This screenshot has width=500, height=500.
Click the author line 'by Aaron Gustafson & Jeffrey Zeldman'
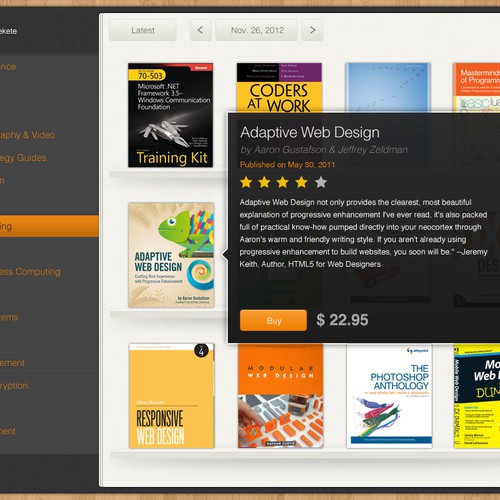[x=324, y=150]
